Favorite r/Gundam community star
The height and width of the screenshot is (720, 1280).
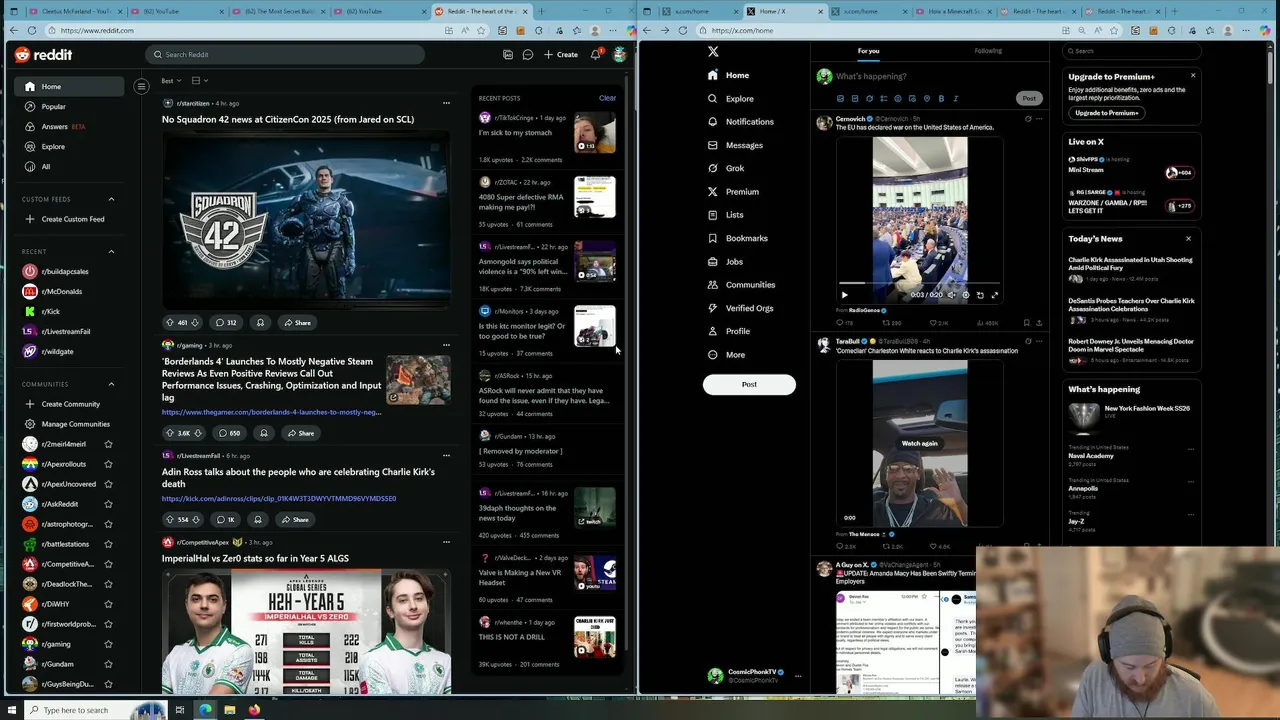[x=108, y=664]
